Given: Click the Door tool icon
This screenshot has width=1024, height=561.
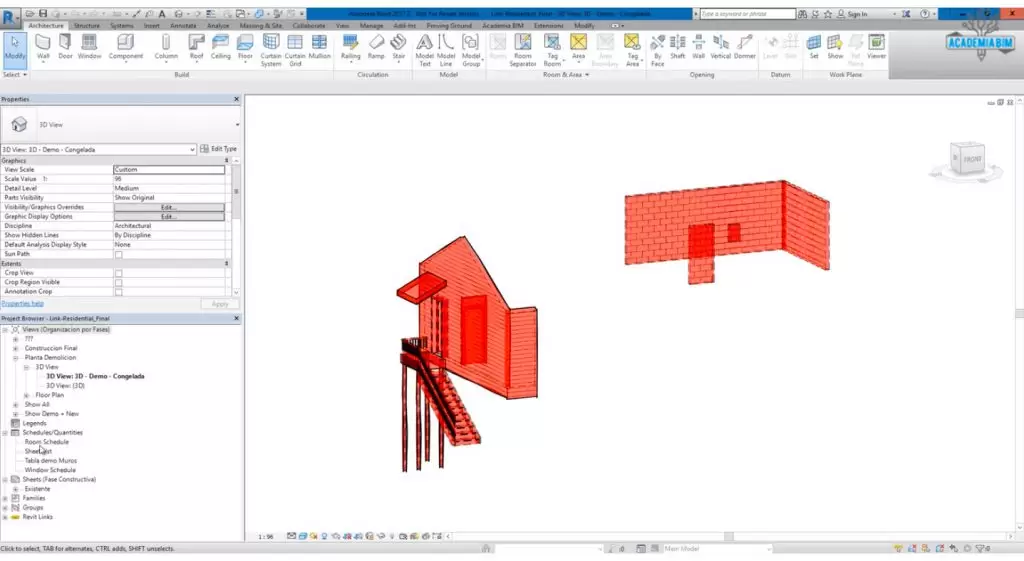Looking at the screenshot, I should 65,45.
